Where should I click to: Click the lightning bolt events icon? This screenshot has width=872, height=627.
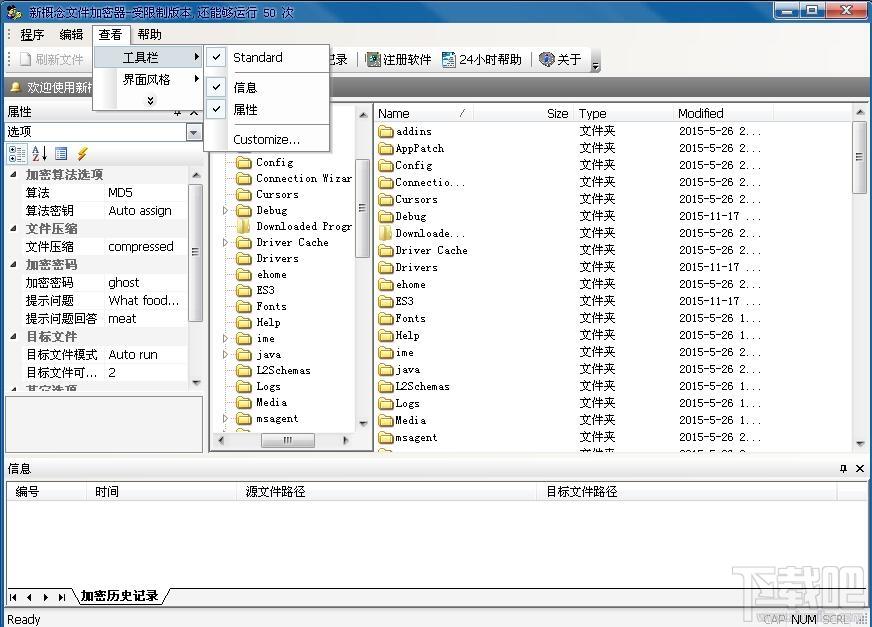pos(82,153)
